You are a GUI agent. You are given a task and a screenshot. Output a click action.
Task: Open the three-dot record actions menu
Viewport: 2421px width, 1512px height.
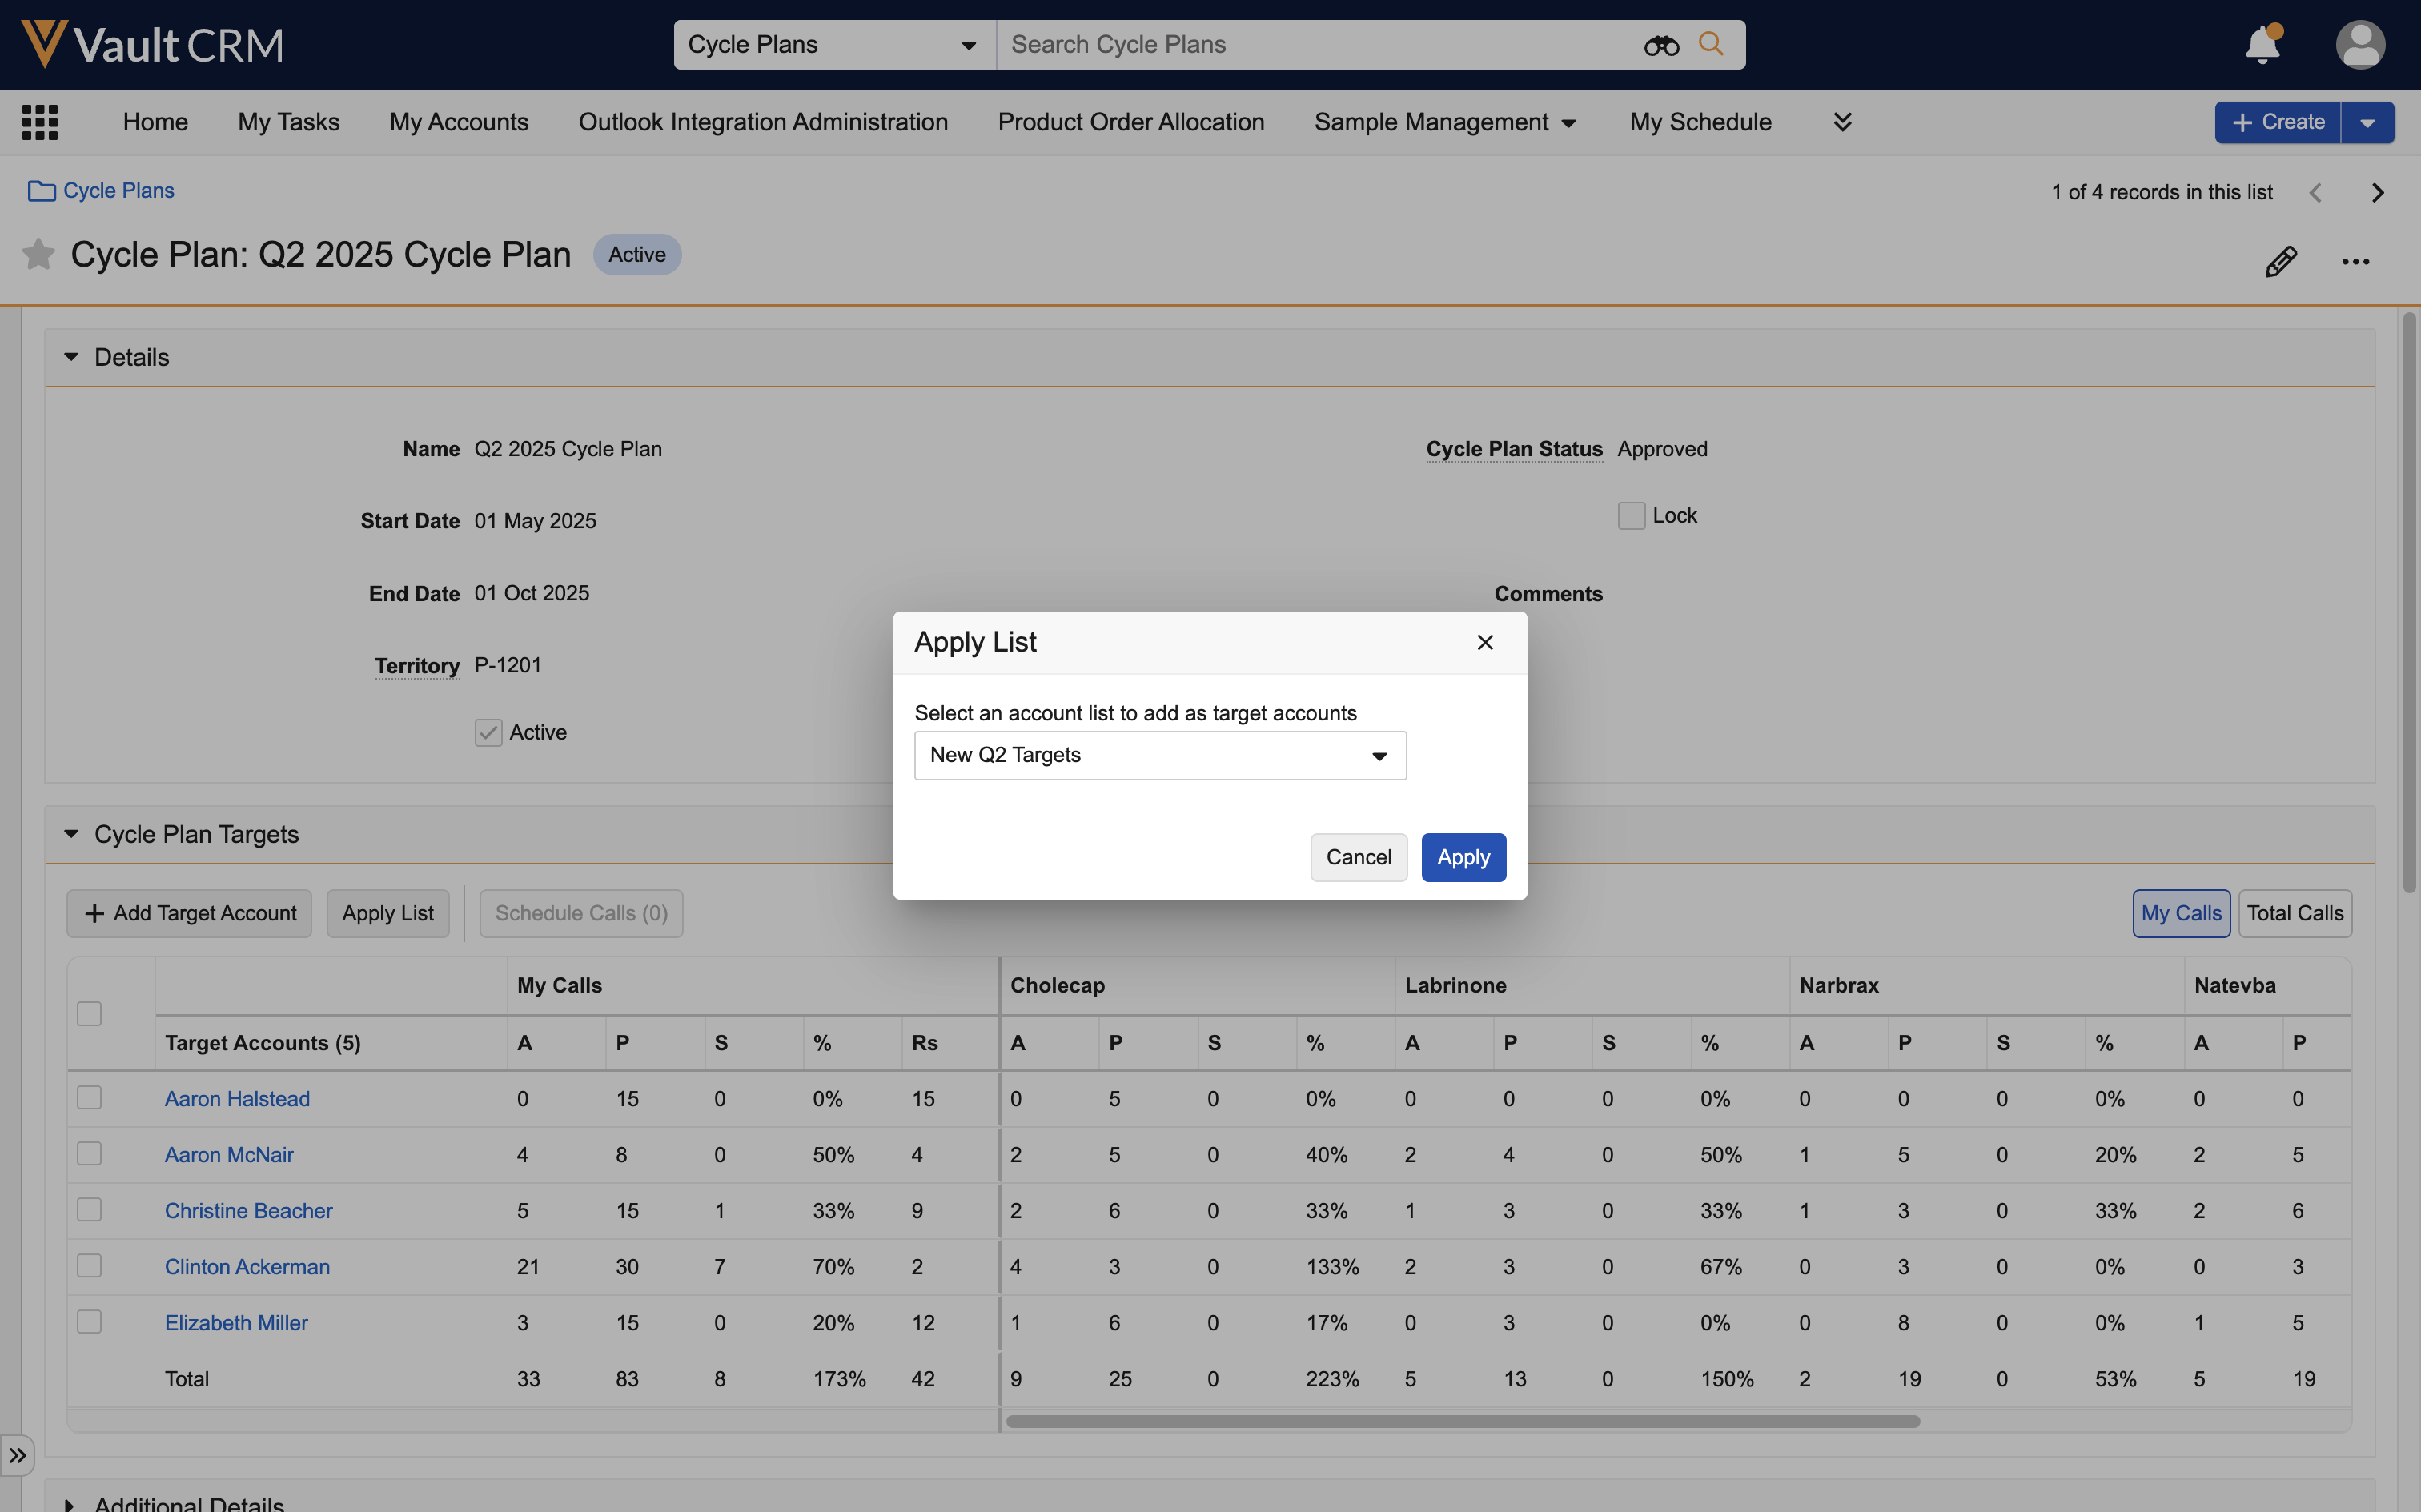(2355, 261)
